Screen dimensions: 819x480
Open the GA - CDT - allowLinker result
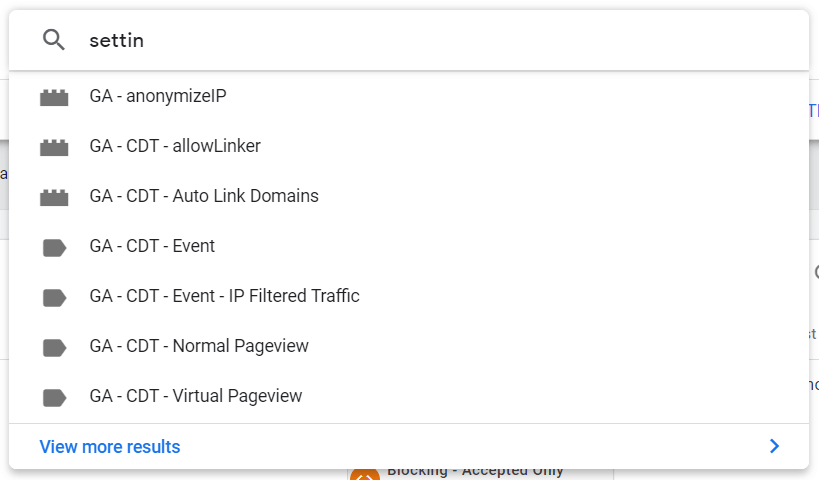409,146
